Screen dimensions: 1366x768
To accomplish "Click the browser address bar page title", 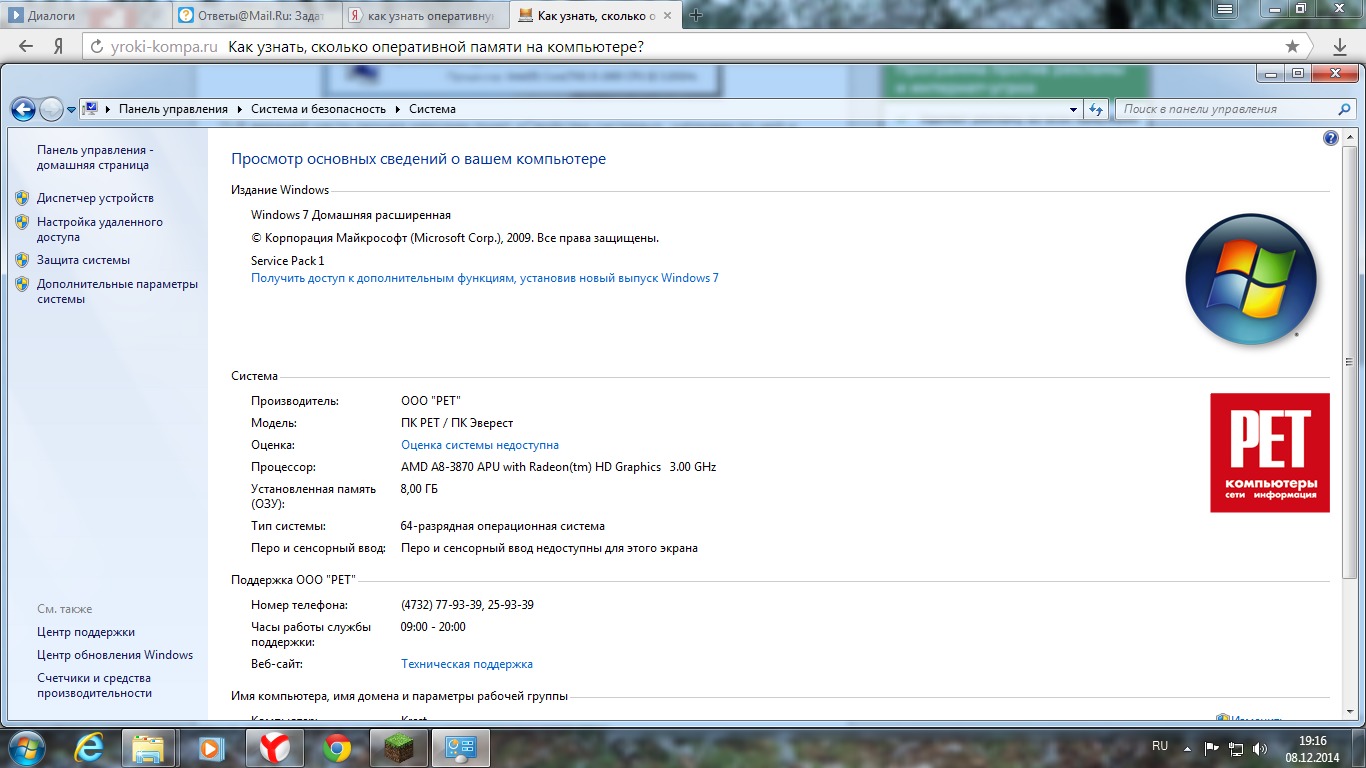I will point(436,47).
